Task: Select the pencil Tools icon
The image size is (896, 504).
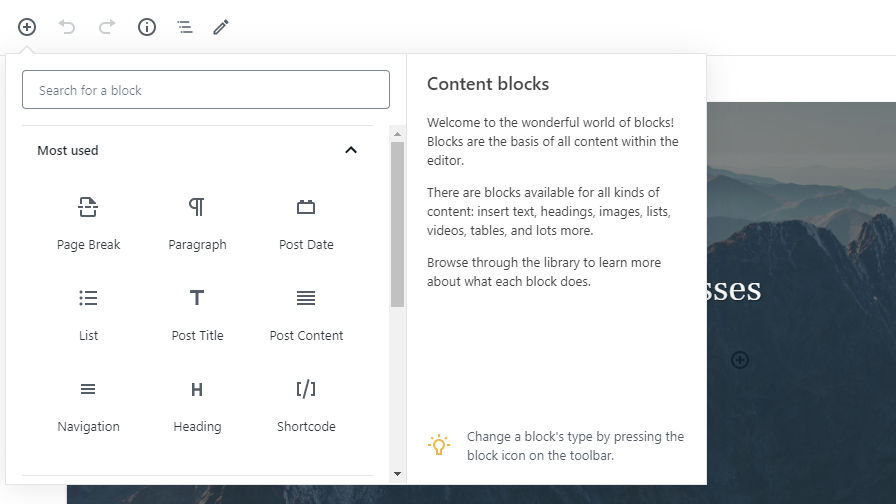Action: [x=221, y=27]
